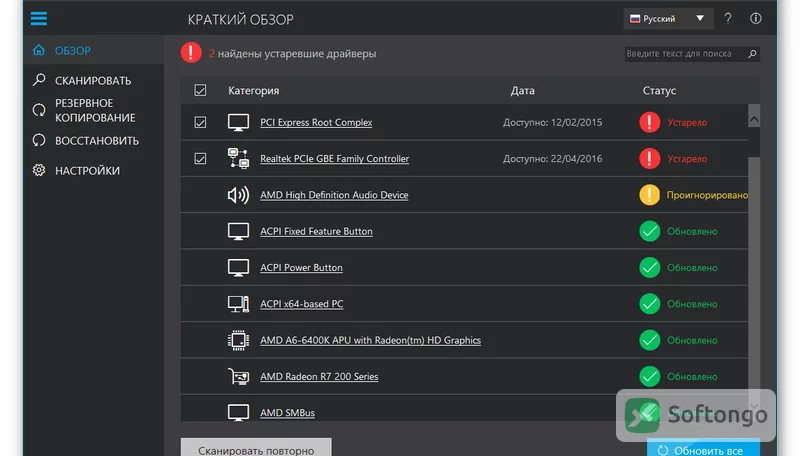Click the monitor icon of ACPI Power Button
The image size is (800, 456).
(238, 267)
